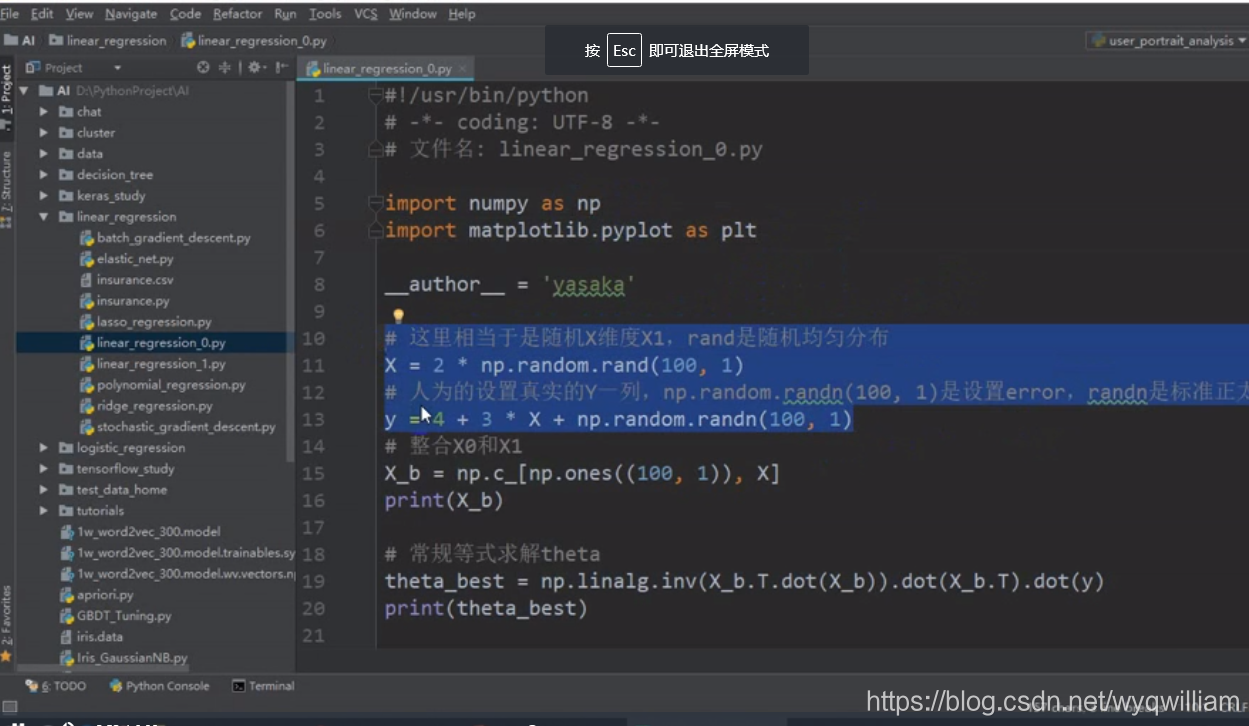This screenshot has width=1249, height=726.
Task: Expand the chat folder
Action: 43,111
